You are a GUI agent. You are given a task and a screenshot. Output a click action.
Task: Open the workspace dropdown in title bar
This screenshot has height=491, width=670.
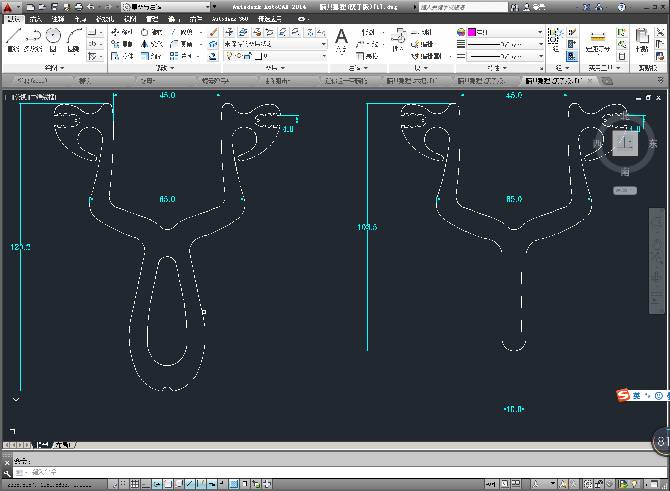tap(166, 7)
